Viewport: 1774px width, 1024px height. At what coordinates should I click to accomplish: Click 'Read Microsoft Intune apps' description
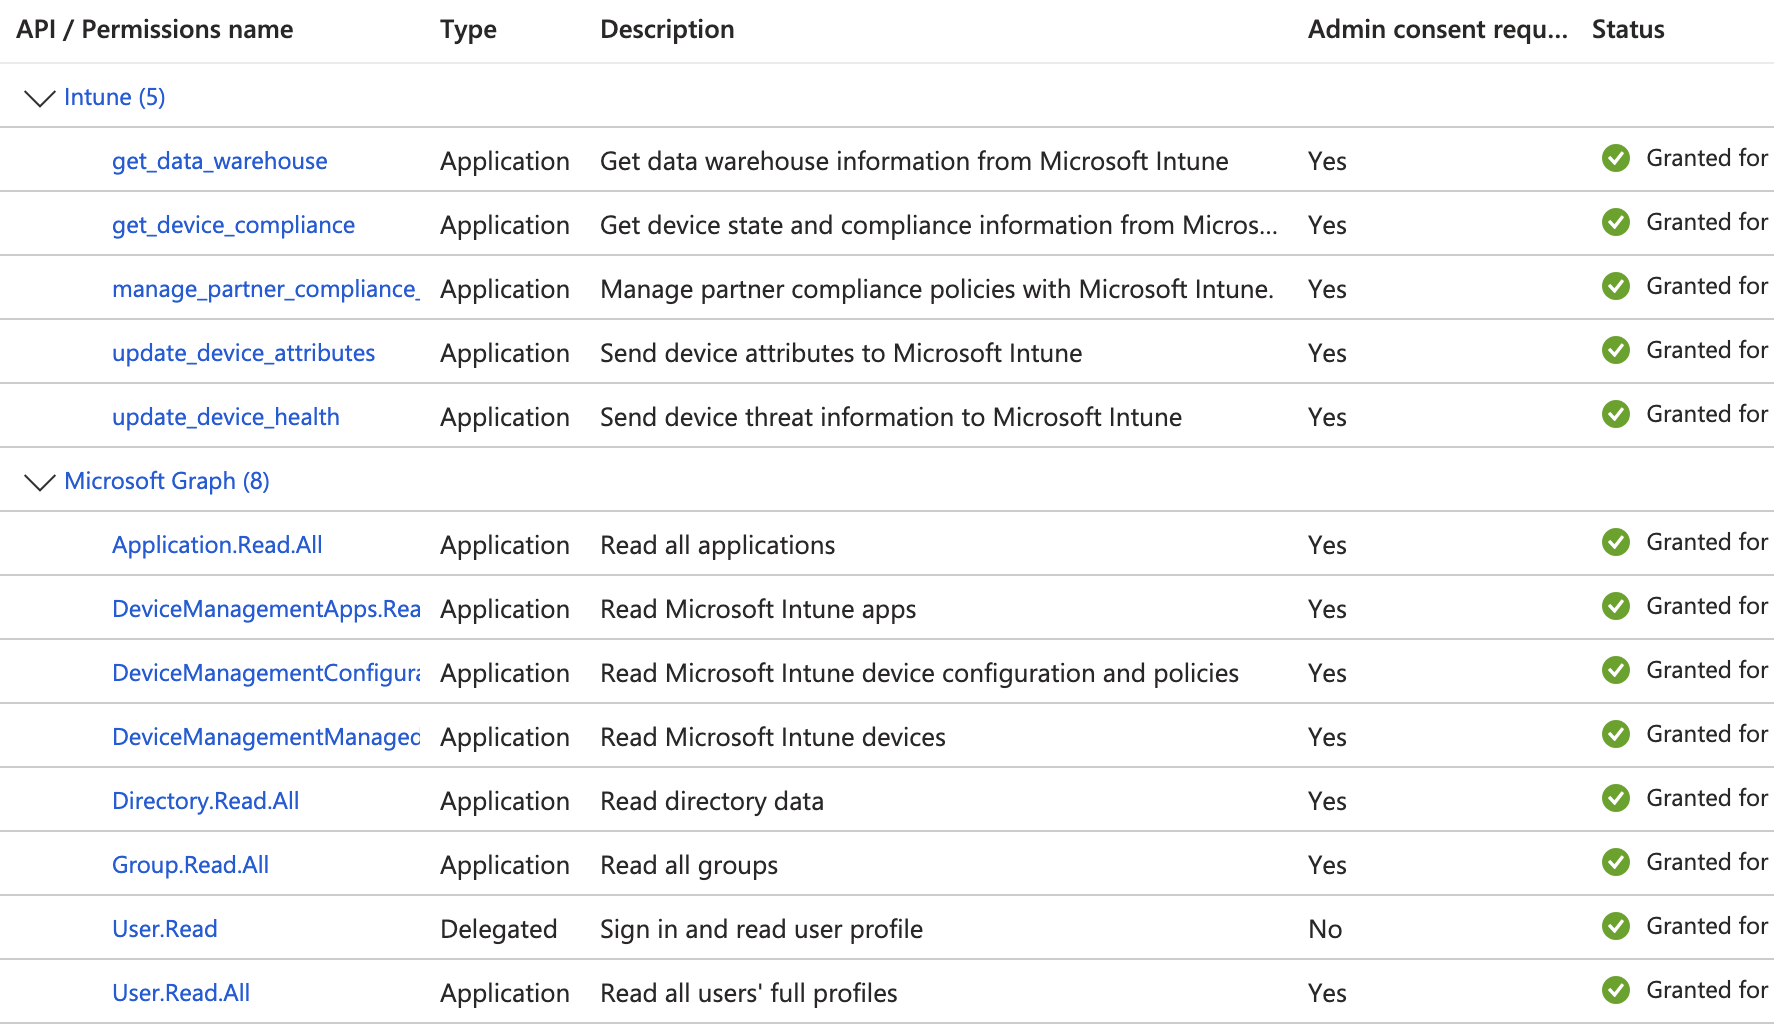coord(758,609)
